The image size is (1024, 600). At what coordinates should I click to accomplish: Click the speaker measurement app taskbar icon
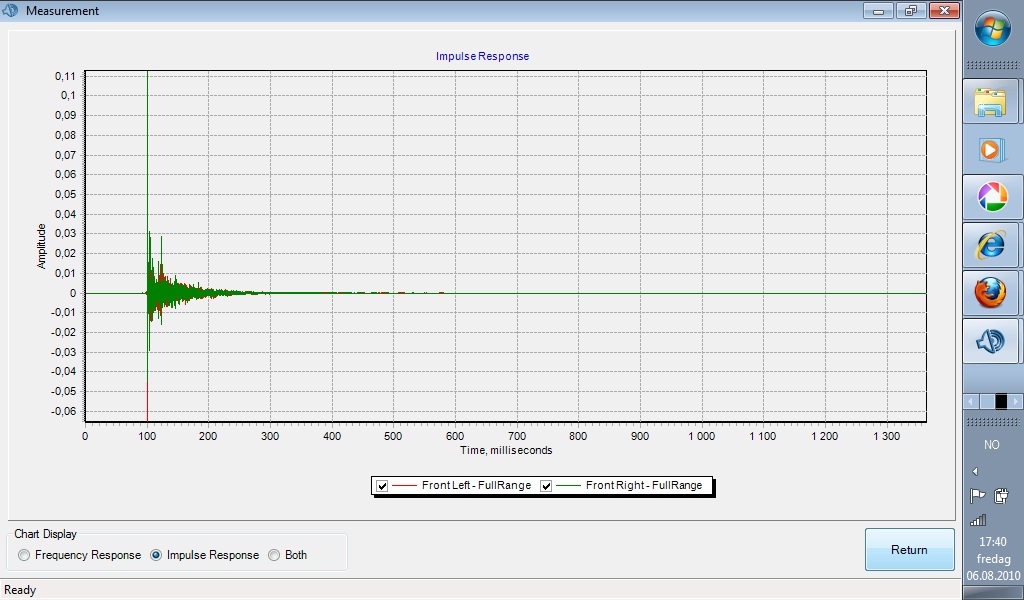[991, 342]
